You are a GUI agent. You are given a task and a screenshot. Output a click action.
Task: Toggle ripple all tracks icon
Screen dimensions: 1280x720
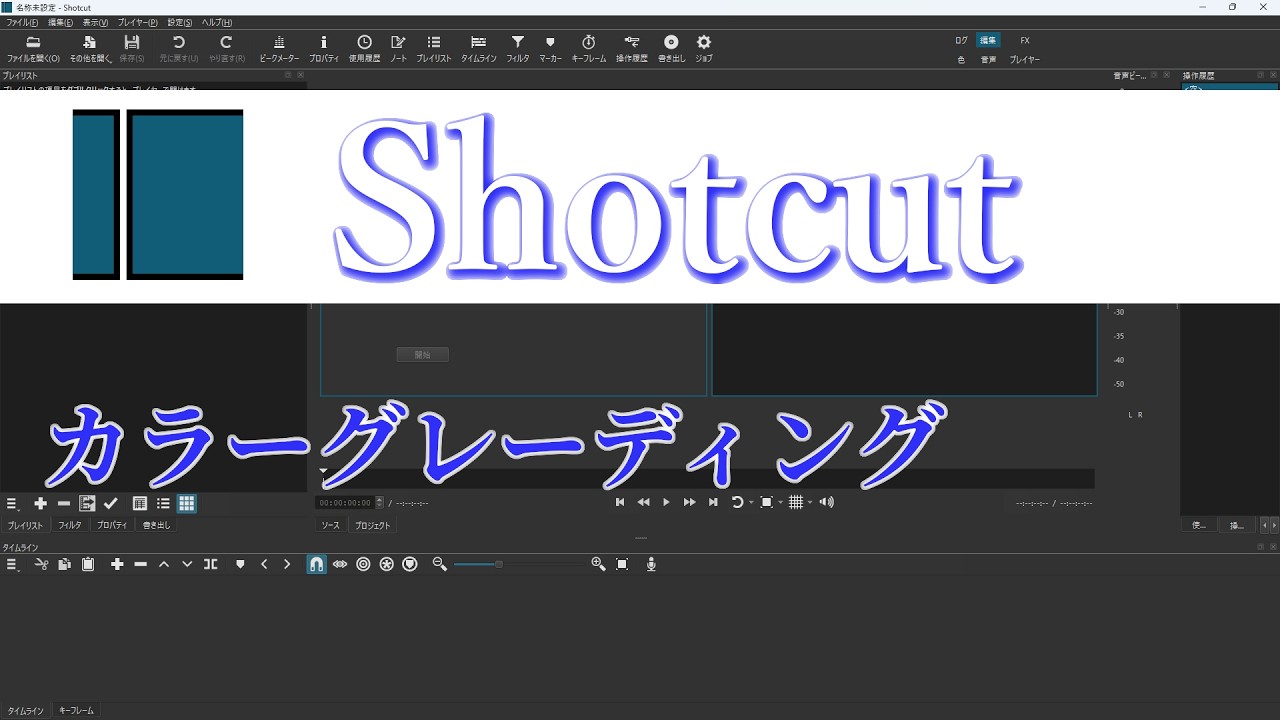[387, 564]
